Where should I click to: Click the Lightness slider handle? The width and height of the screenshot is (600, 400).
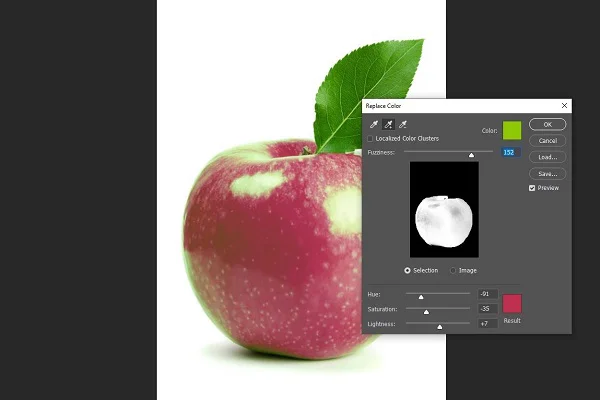439,327
